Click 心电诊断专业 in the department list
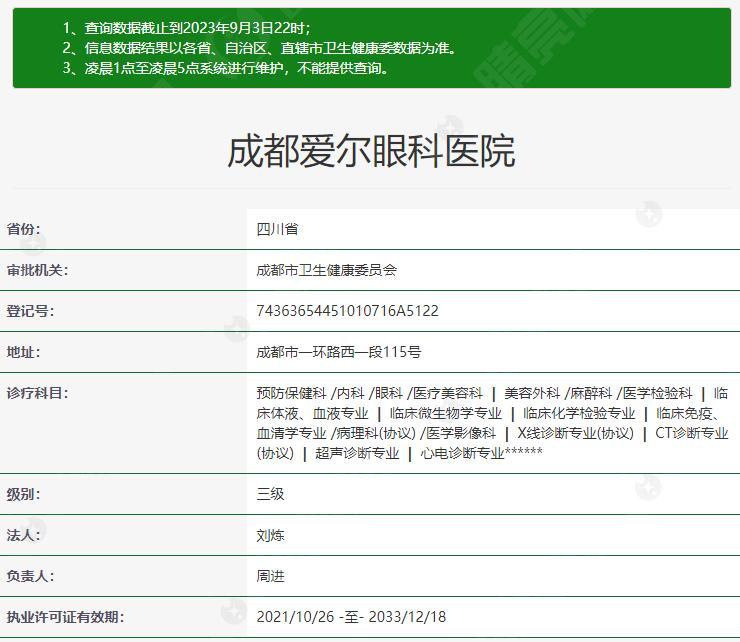740x642 pixels. [x=462, y=454]
